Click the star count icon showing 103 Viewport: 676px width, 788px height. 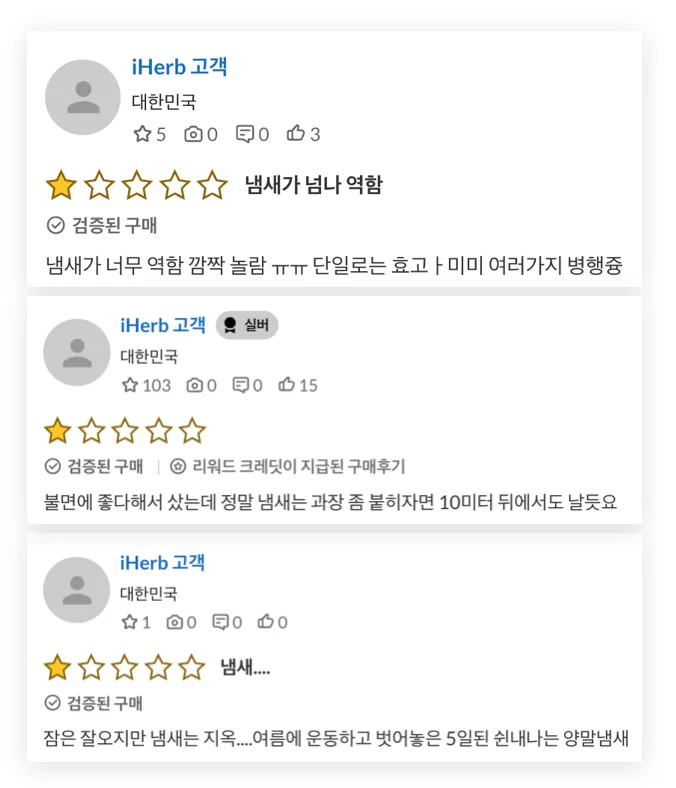[x=130, y=385]
